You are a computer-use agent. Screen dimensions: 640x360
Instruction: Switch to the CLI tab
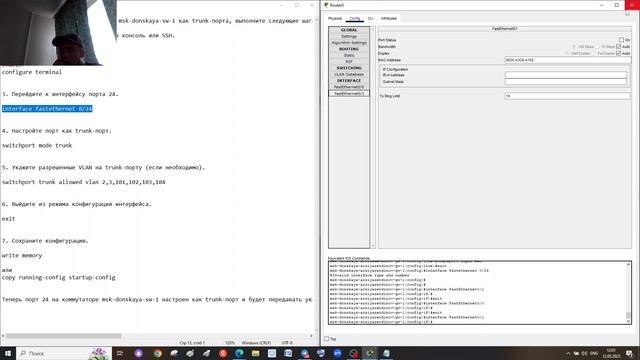(371, 18)
